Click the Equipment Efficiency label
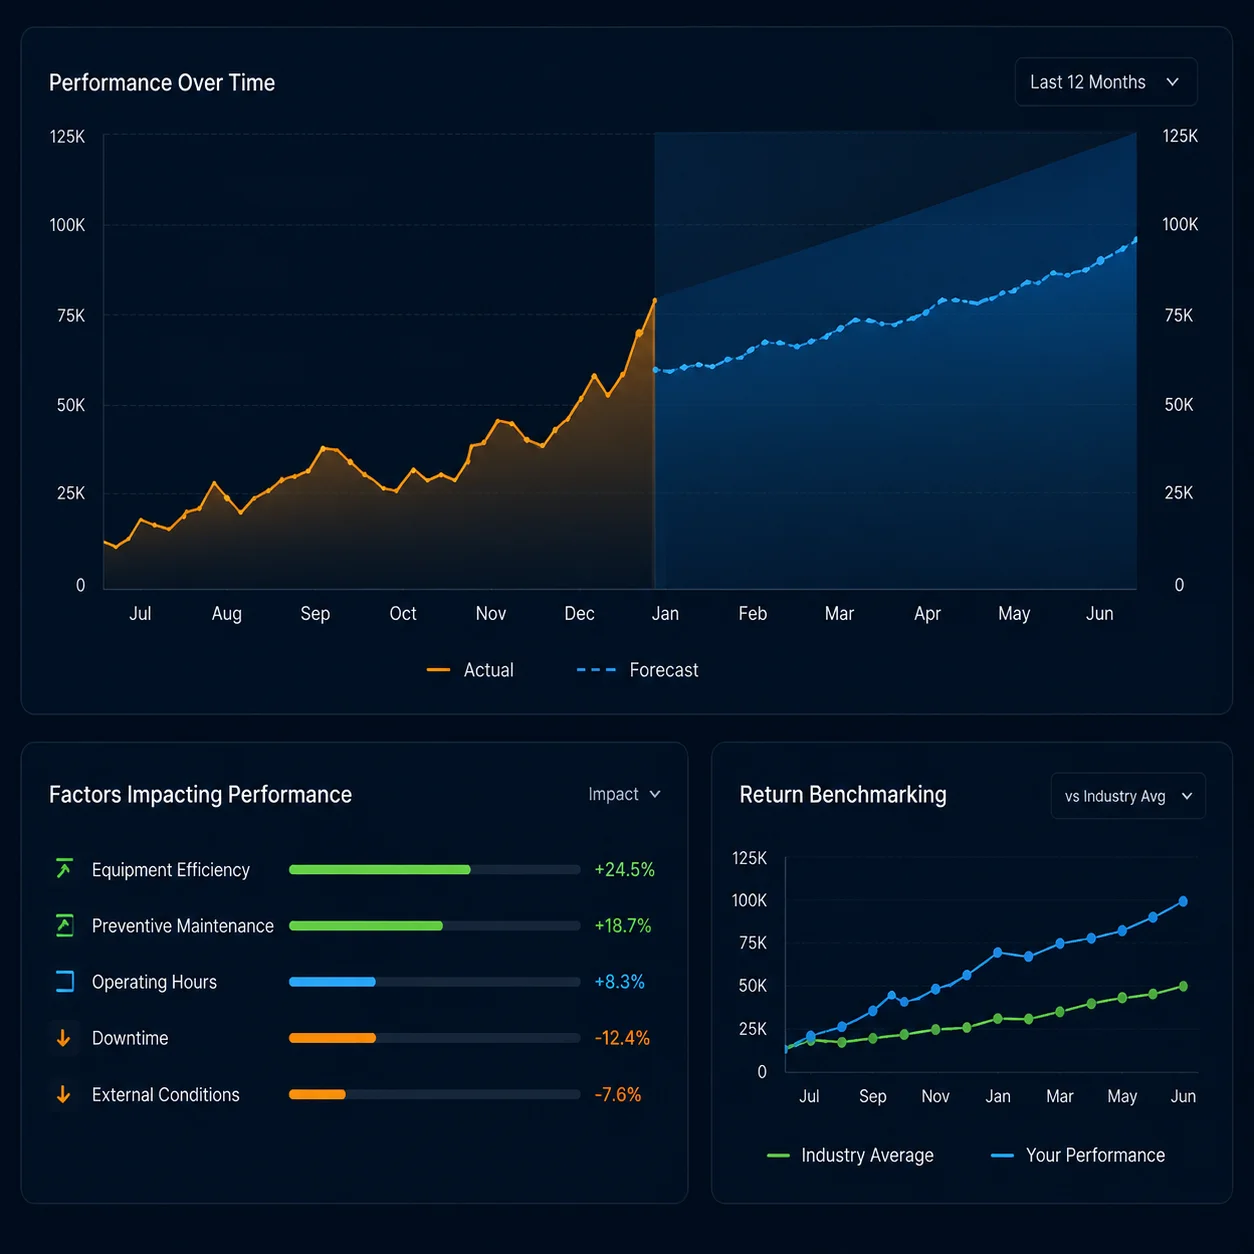 point(171,870)
